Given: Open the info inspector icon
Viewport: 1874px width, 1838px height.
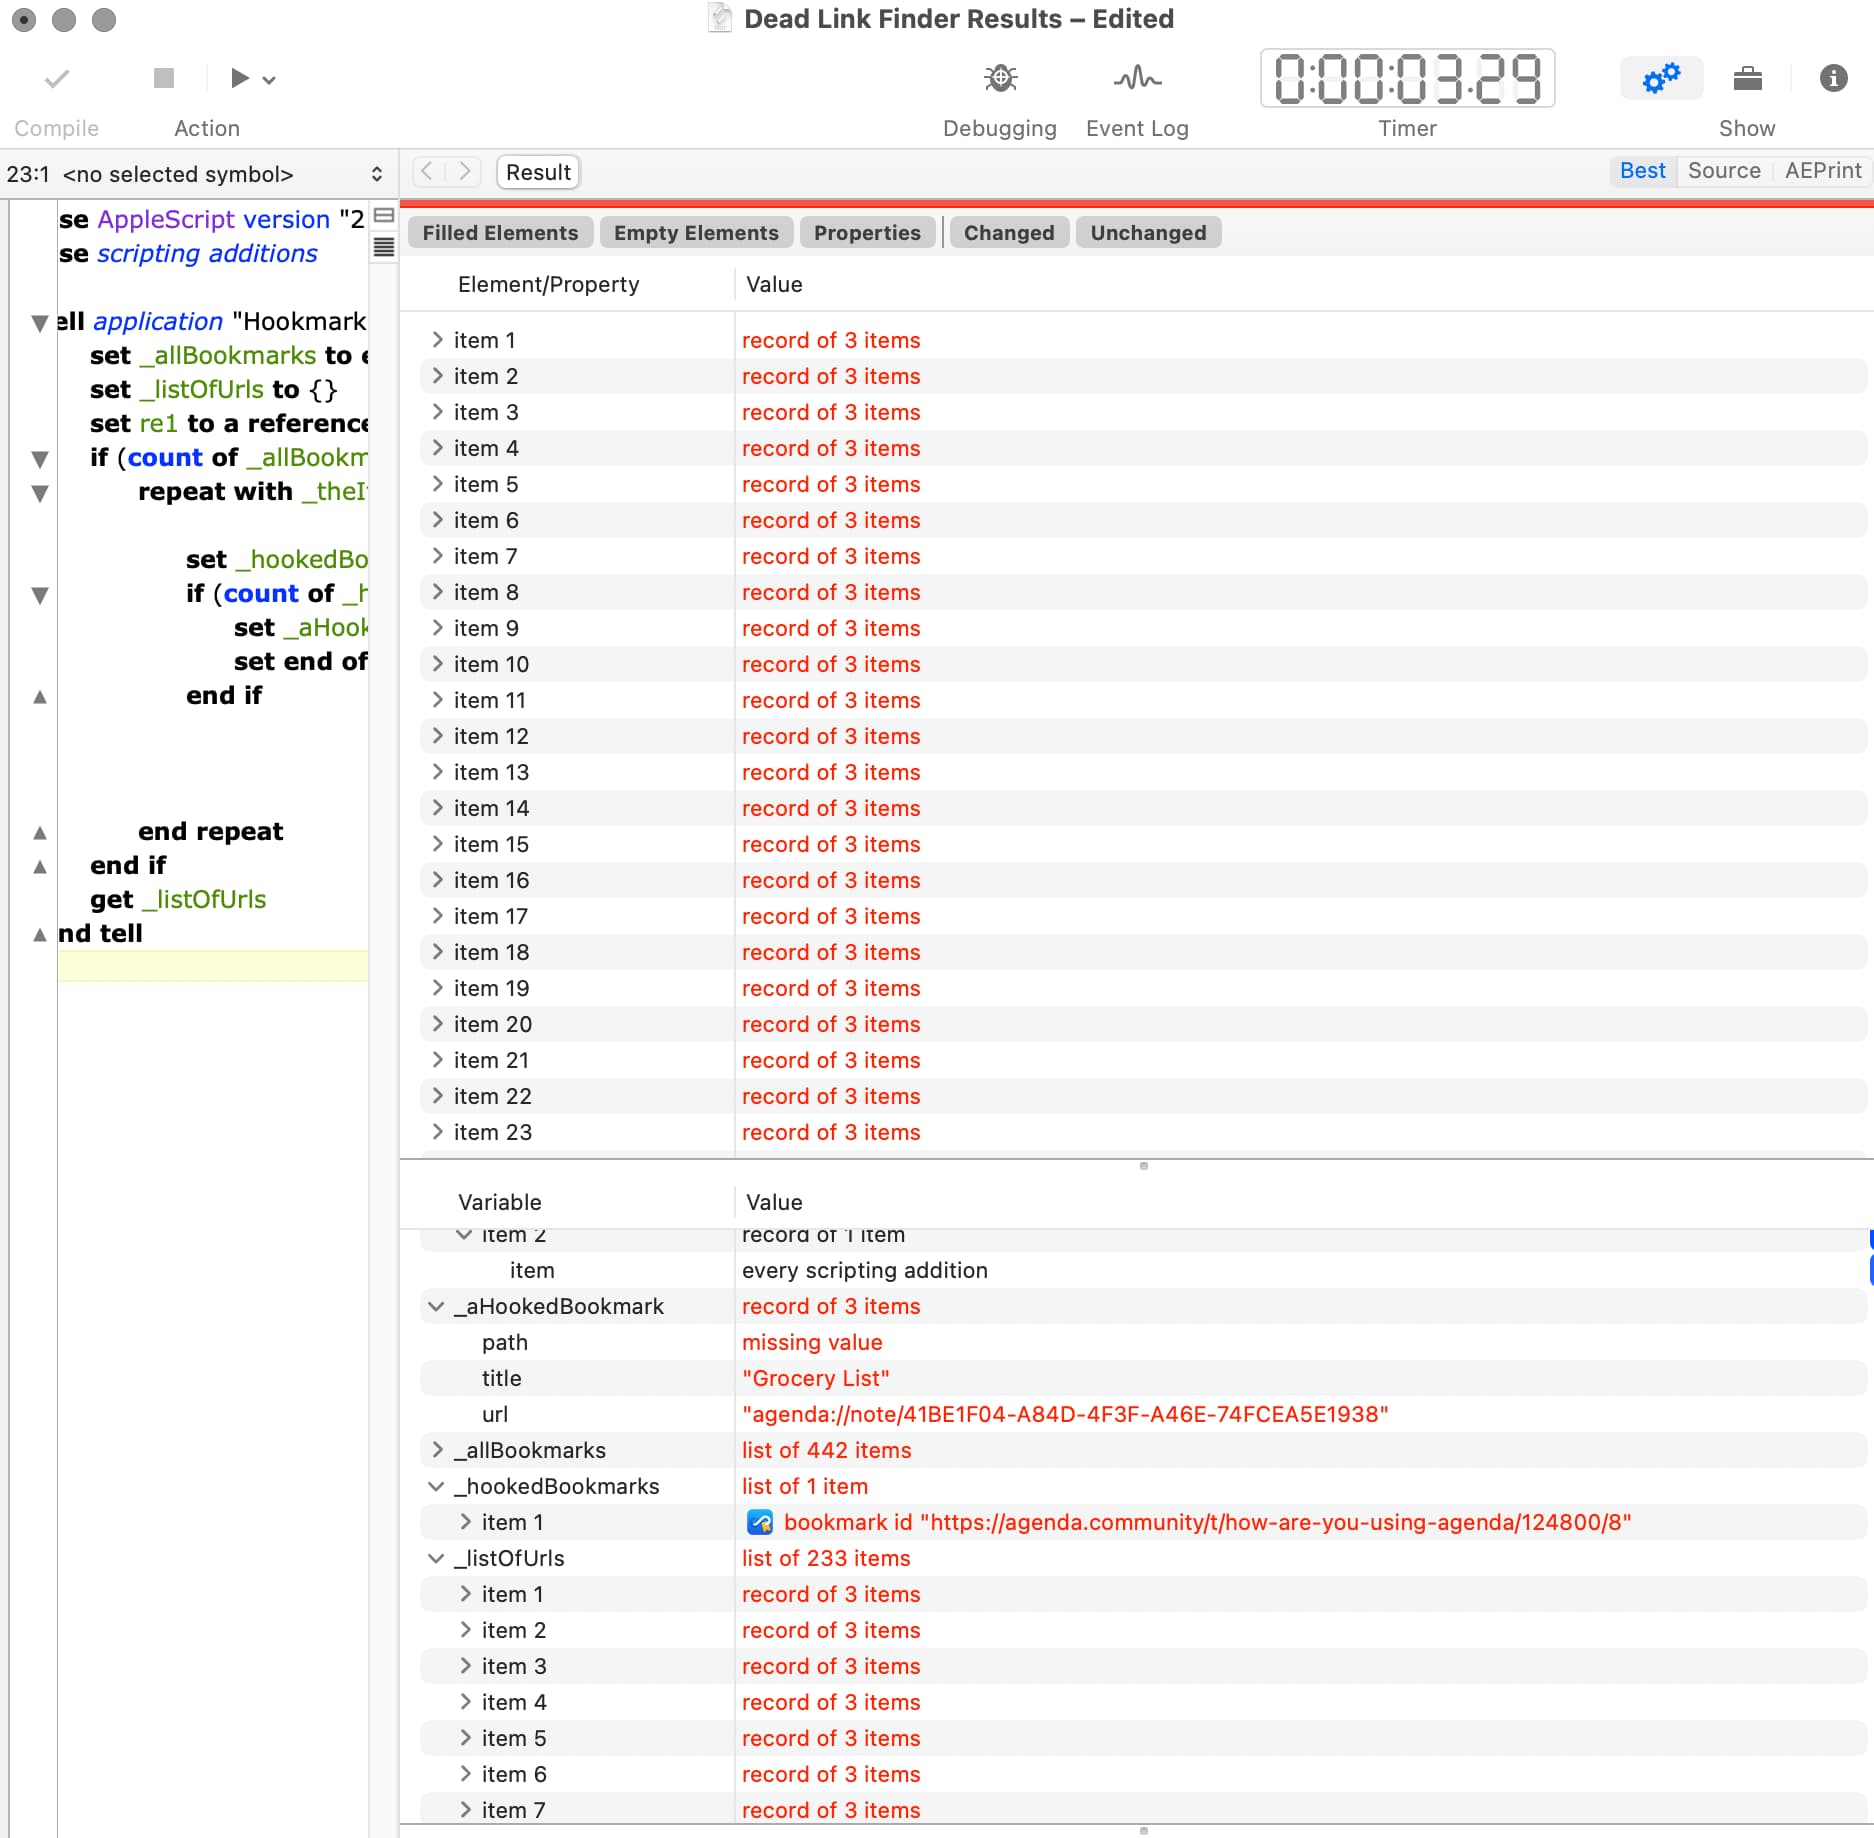Looking at the screenshot, I should tap(1833, 78).
